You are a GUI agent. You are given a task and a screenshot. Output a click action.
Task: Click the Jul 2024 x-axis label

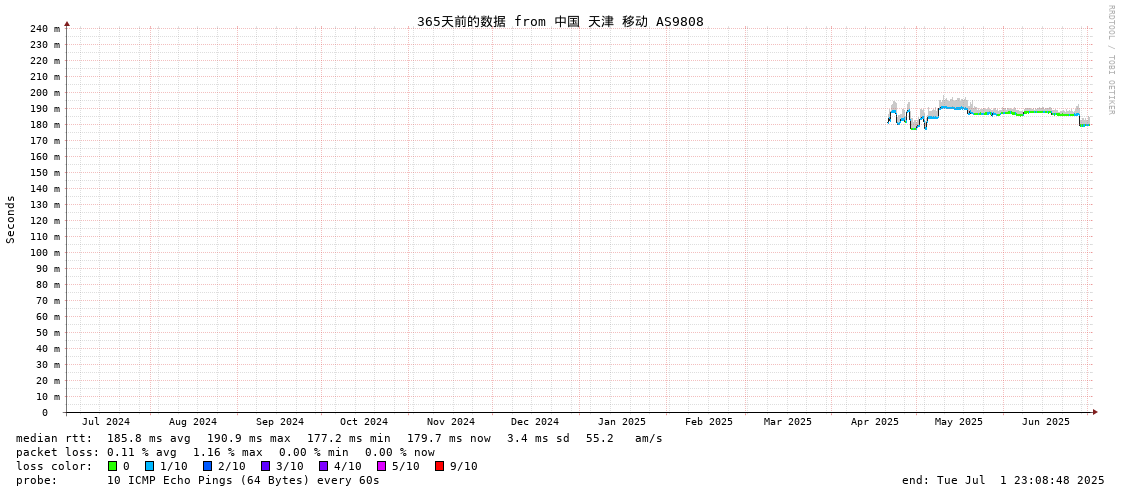(x=107, y=422)
